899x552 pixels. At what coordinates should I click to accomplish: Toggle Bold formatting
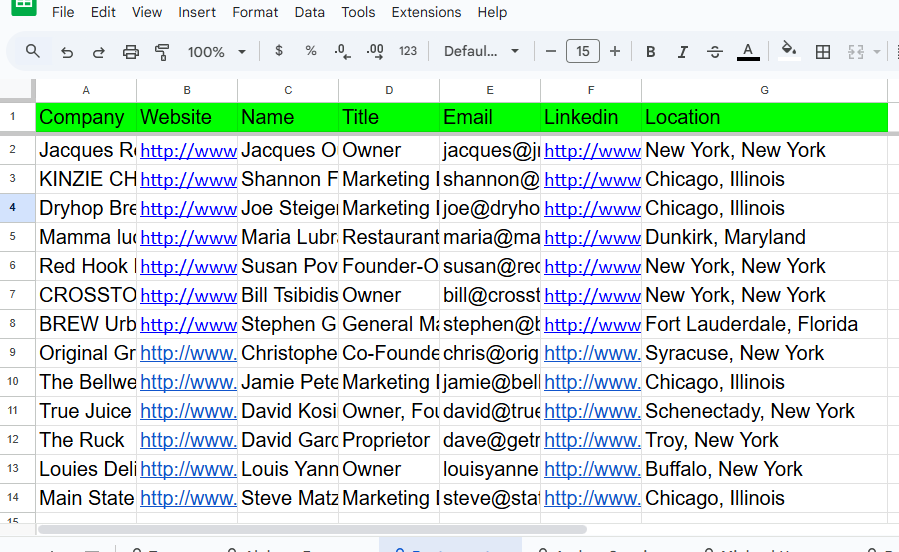pyautogui.click(x=650, y=52)
